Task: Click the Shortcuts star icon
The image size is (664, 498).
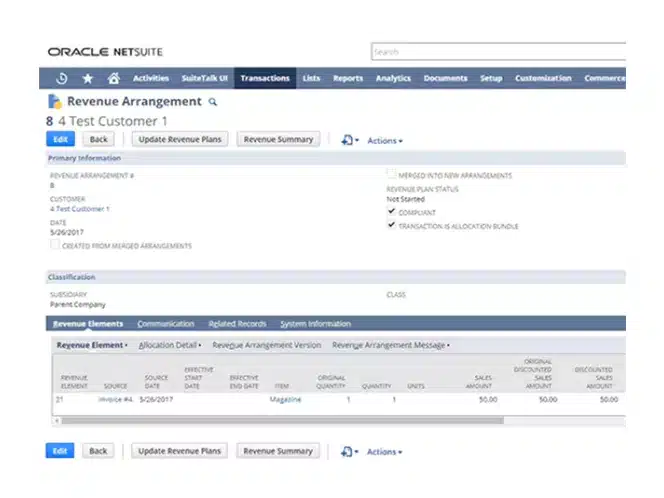Action: pos(88,78)
